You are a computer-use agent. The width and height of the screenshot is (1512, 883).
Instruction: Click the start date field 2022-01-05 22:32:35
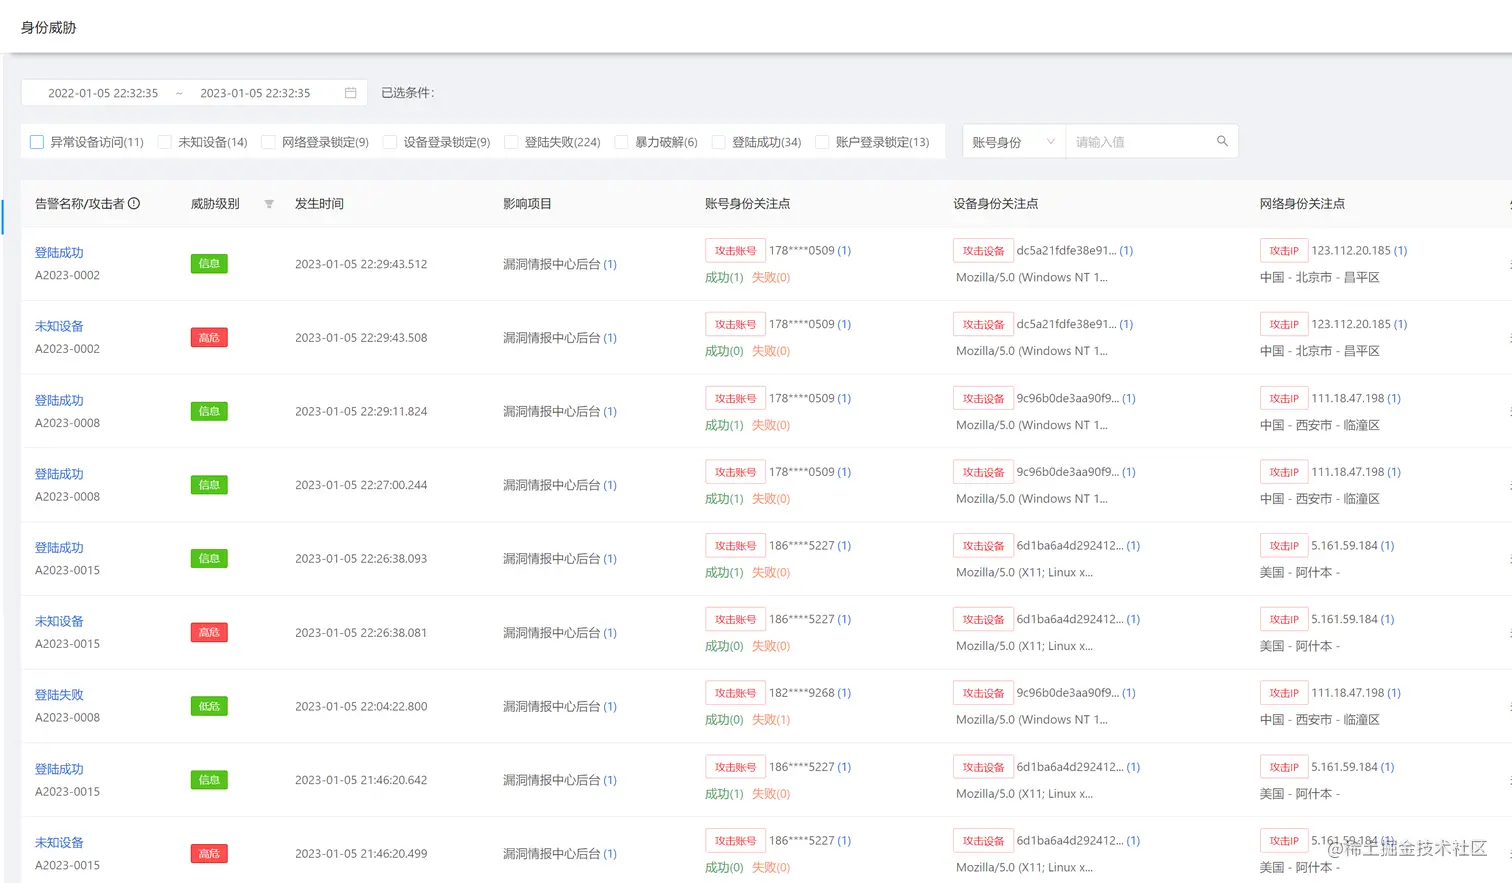(x=103, y=93)
